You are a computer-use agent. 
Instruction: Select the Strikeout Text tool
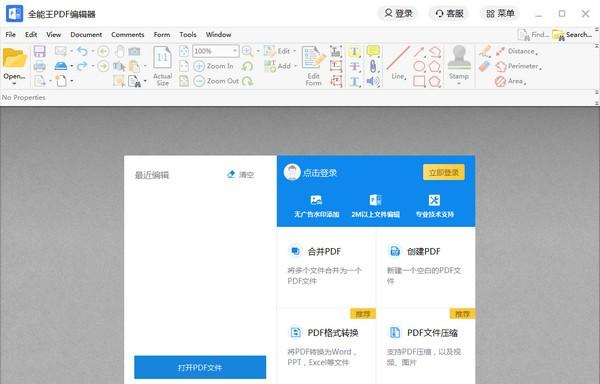(355, 67)
